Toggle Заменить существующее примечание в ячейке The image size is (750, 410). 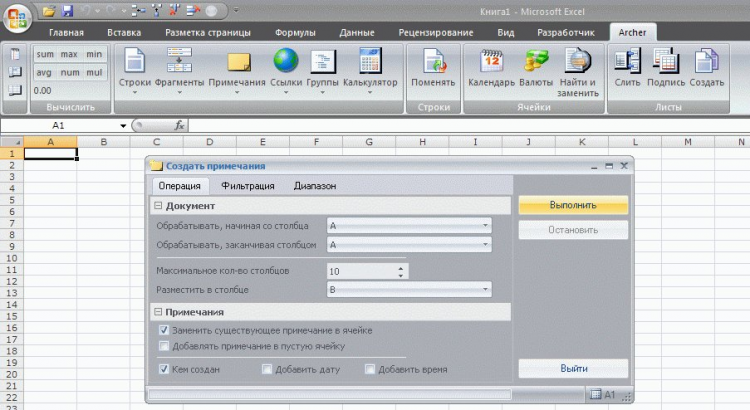coord(164,330)
